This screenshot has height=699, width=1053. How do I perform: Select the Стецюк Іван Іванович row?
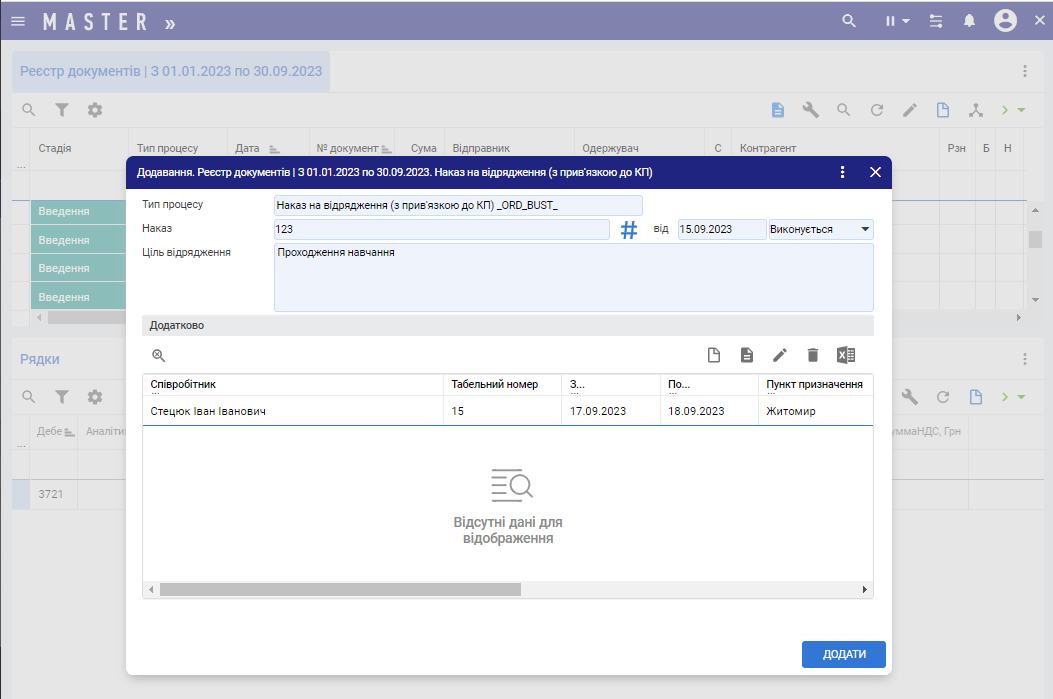[295, 411]
